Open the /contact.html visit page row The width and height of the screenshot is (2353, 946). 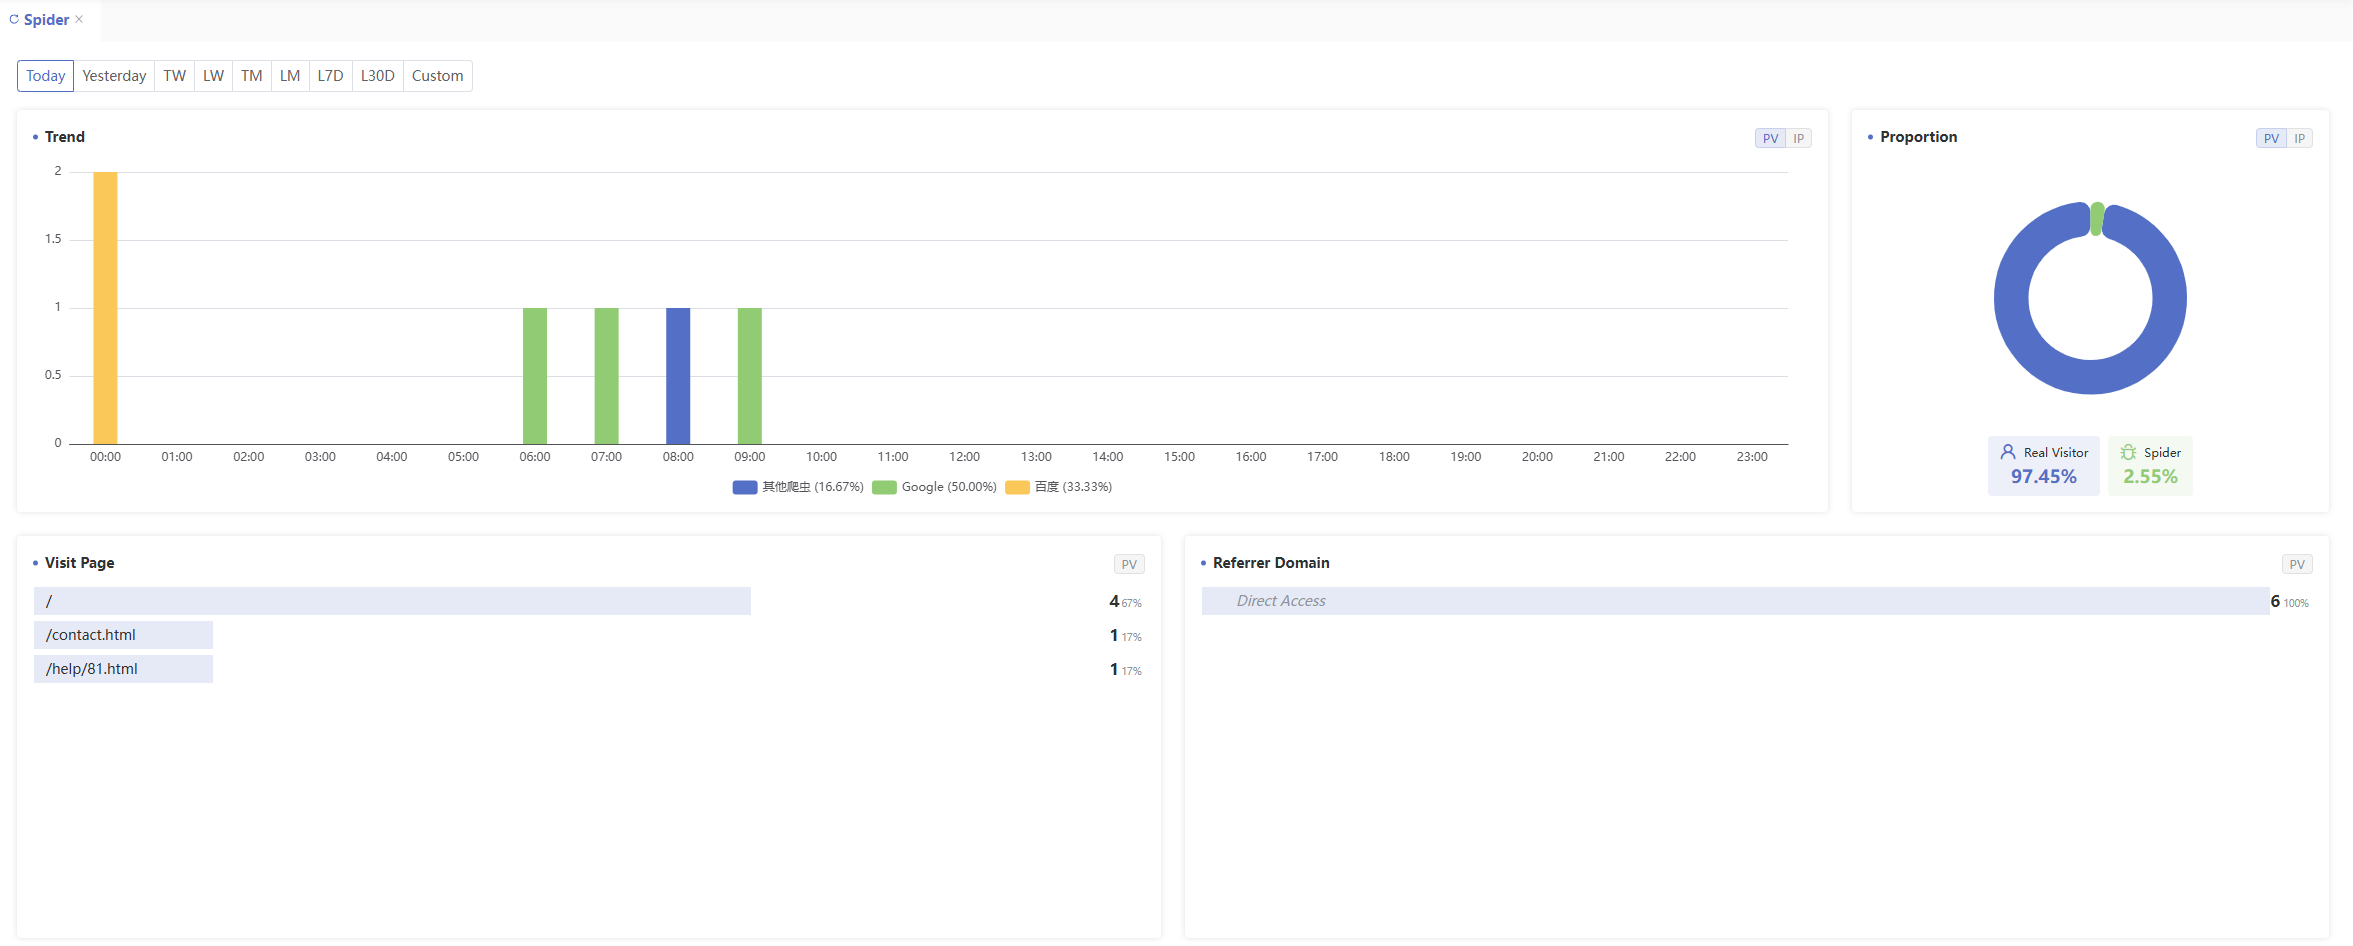tap(91, 635)
